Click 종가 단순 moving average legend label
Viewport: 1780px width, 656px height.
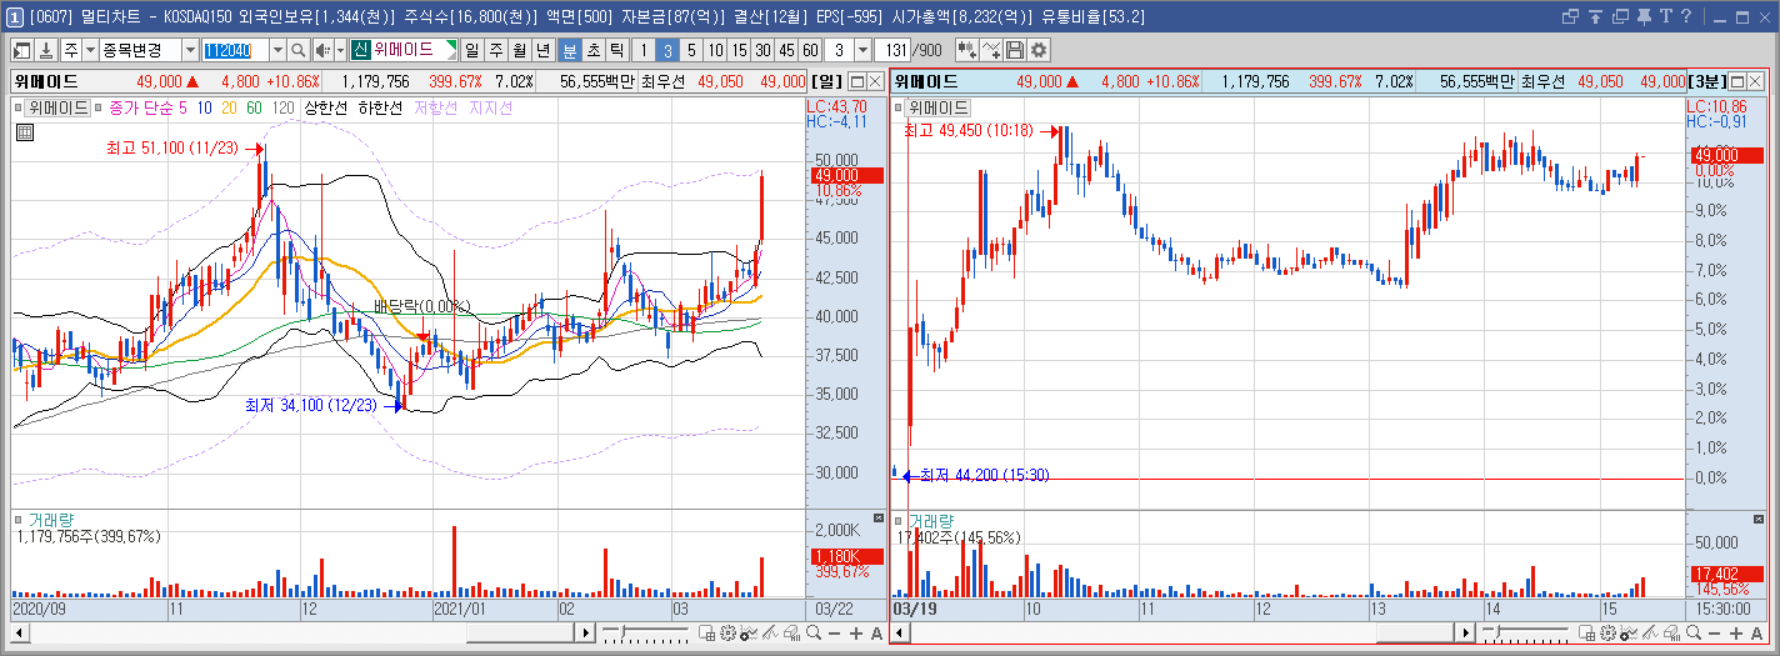141,107
